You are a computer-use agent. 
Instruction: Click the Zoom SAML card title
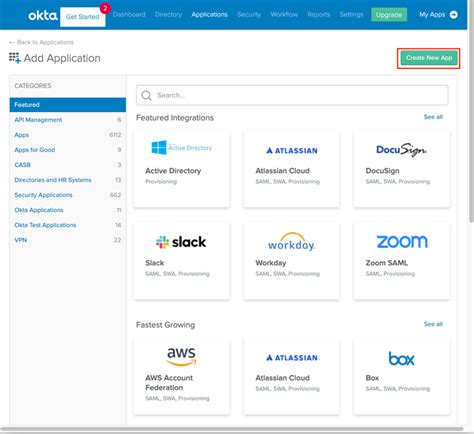click(387, 263)
